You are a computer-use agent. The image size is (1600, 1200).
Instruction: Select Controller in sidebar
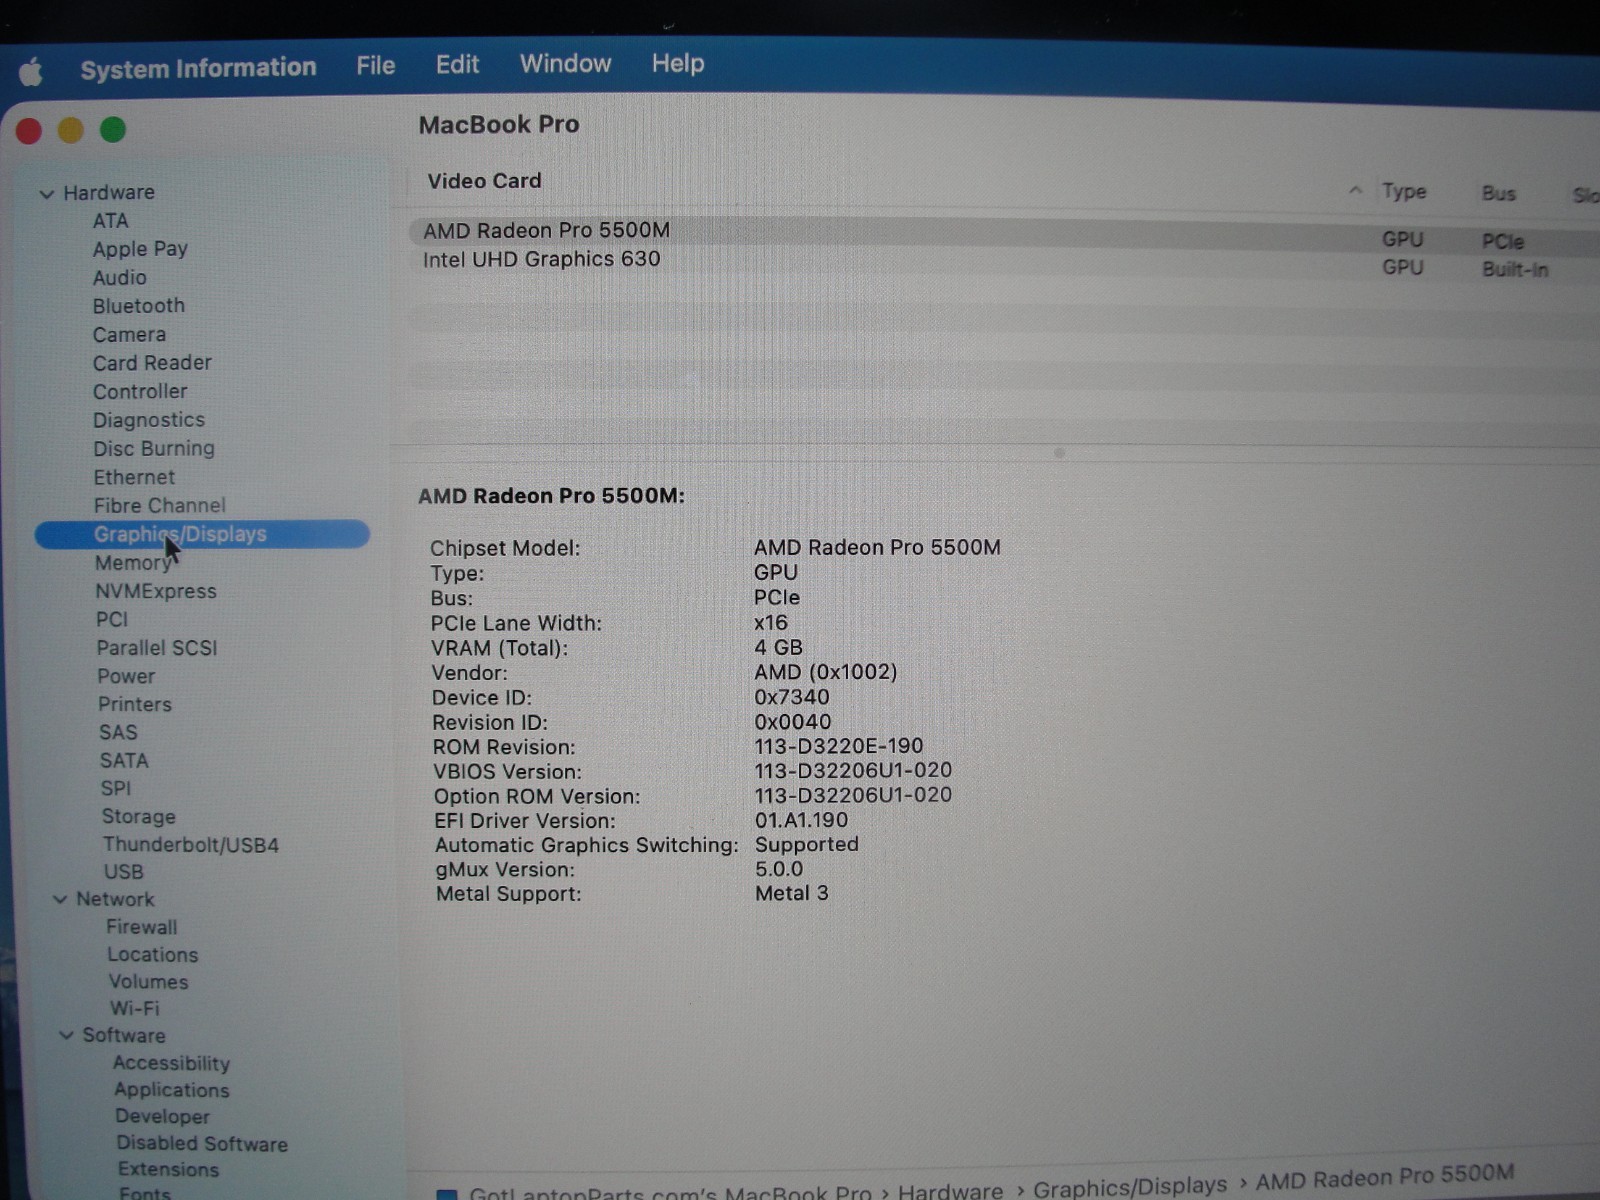[140, 392]
